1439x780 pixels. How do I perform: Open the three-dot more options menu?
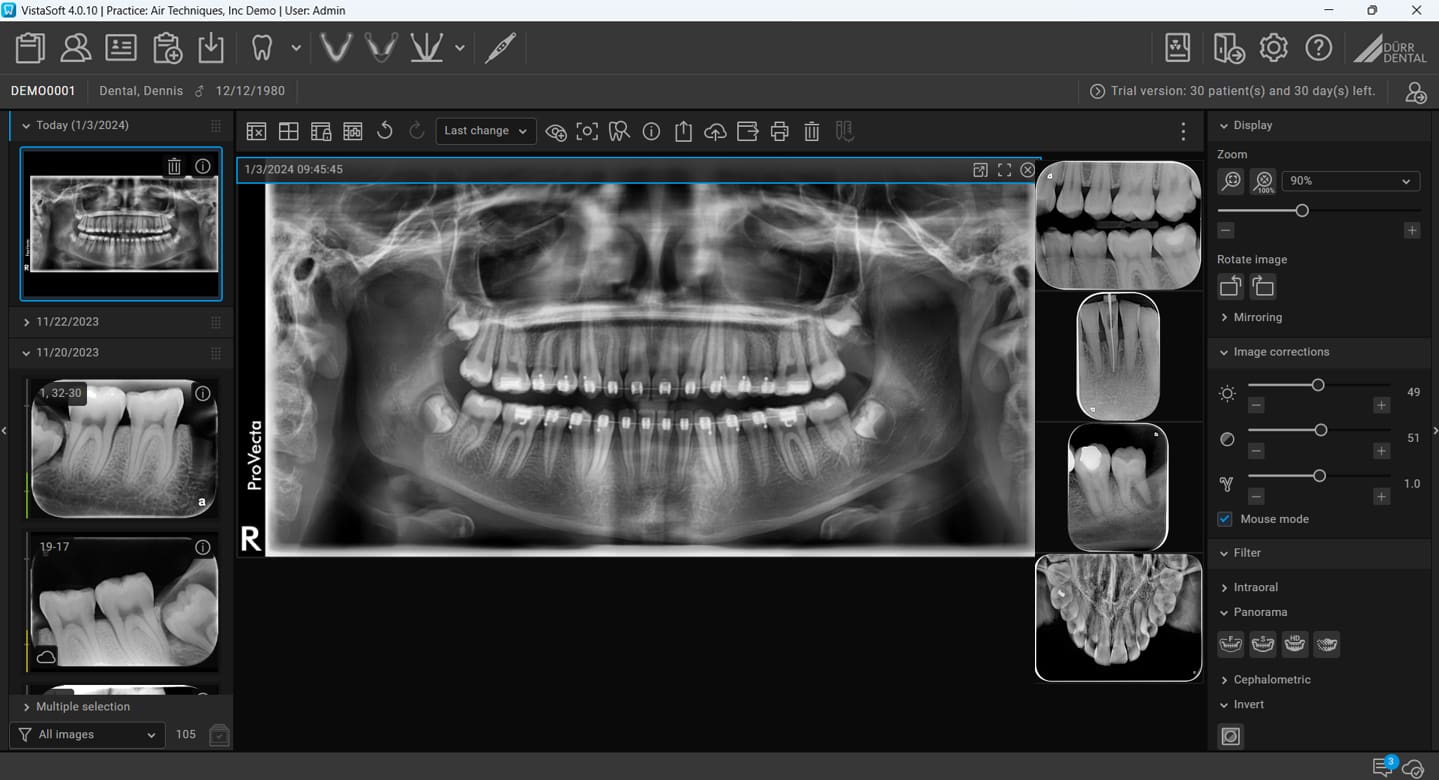pos(1183,131)
